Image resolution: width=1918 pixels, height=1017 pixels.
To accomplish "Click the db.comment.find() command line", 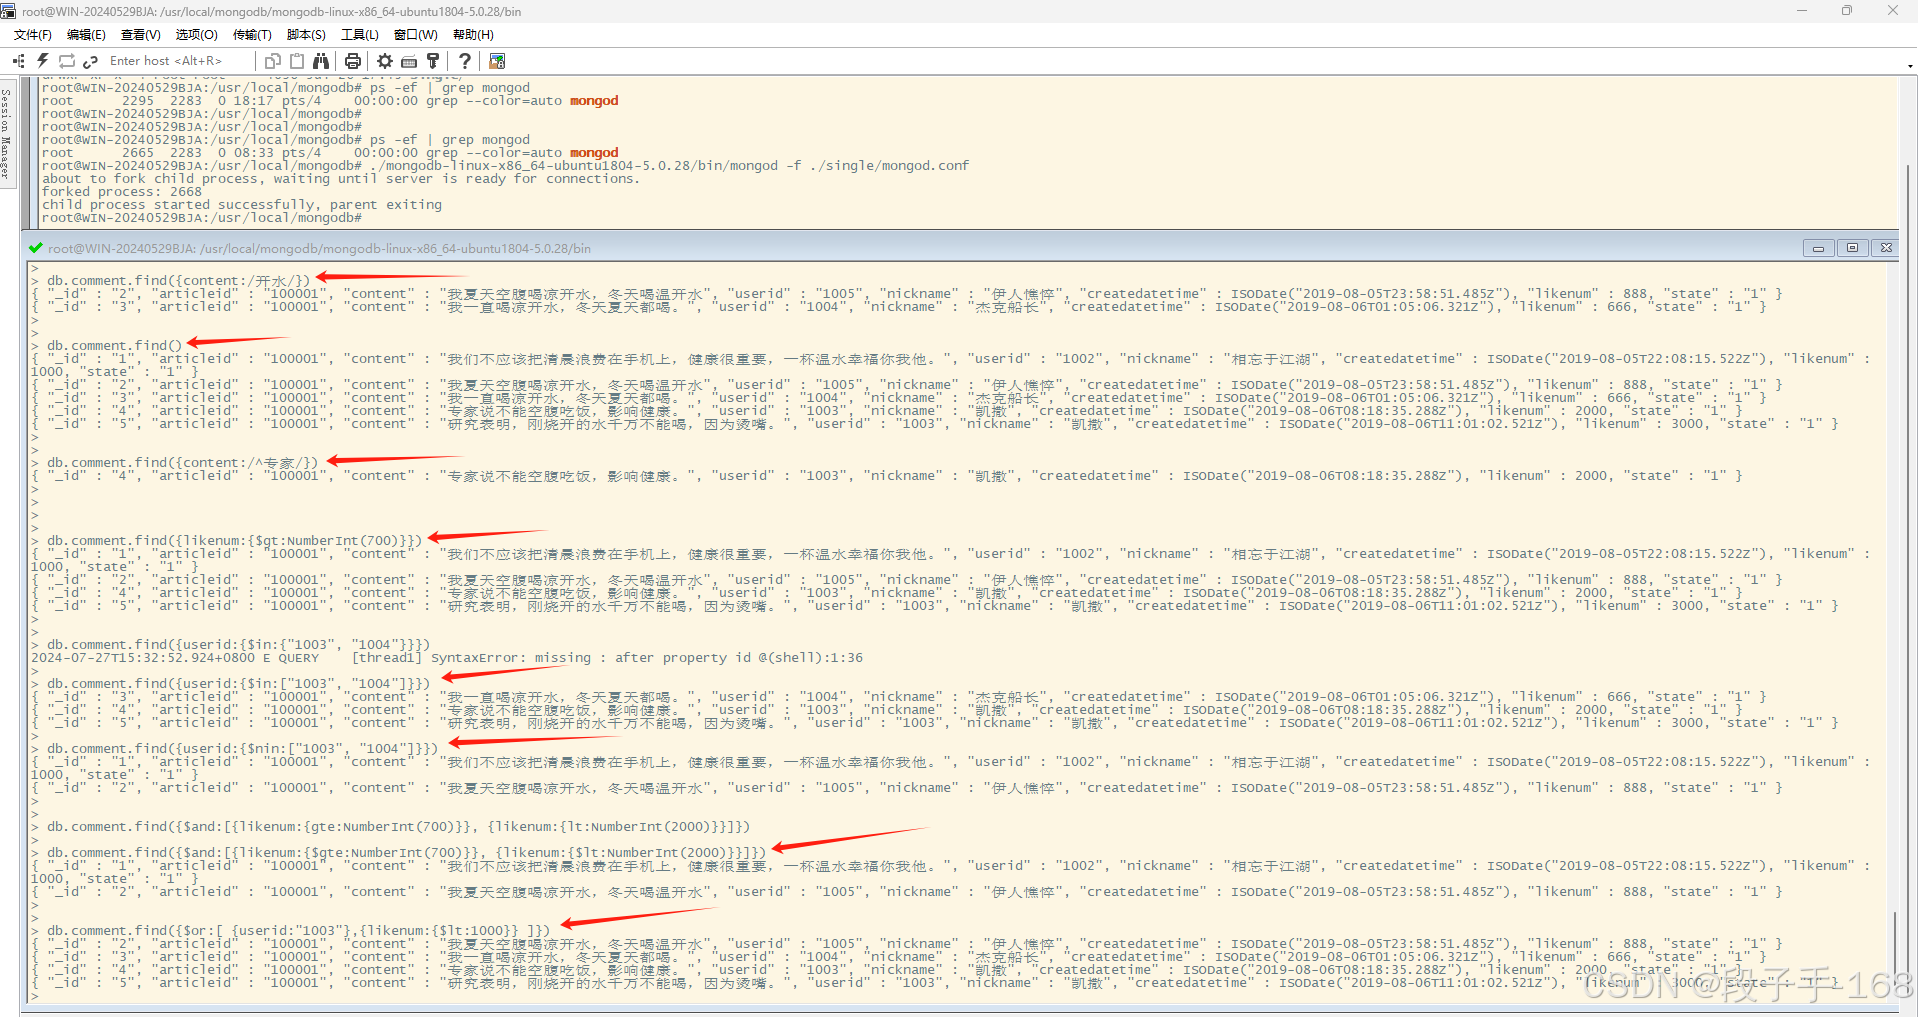I will [115, 346].
